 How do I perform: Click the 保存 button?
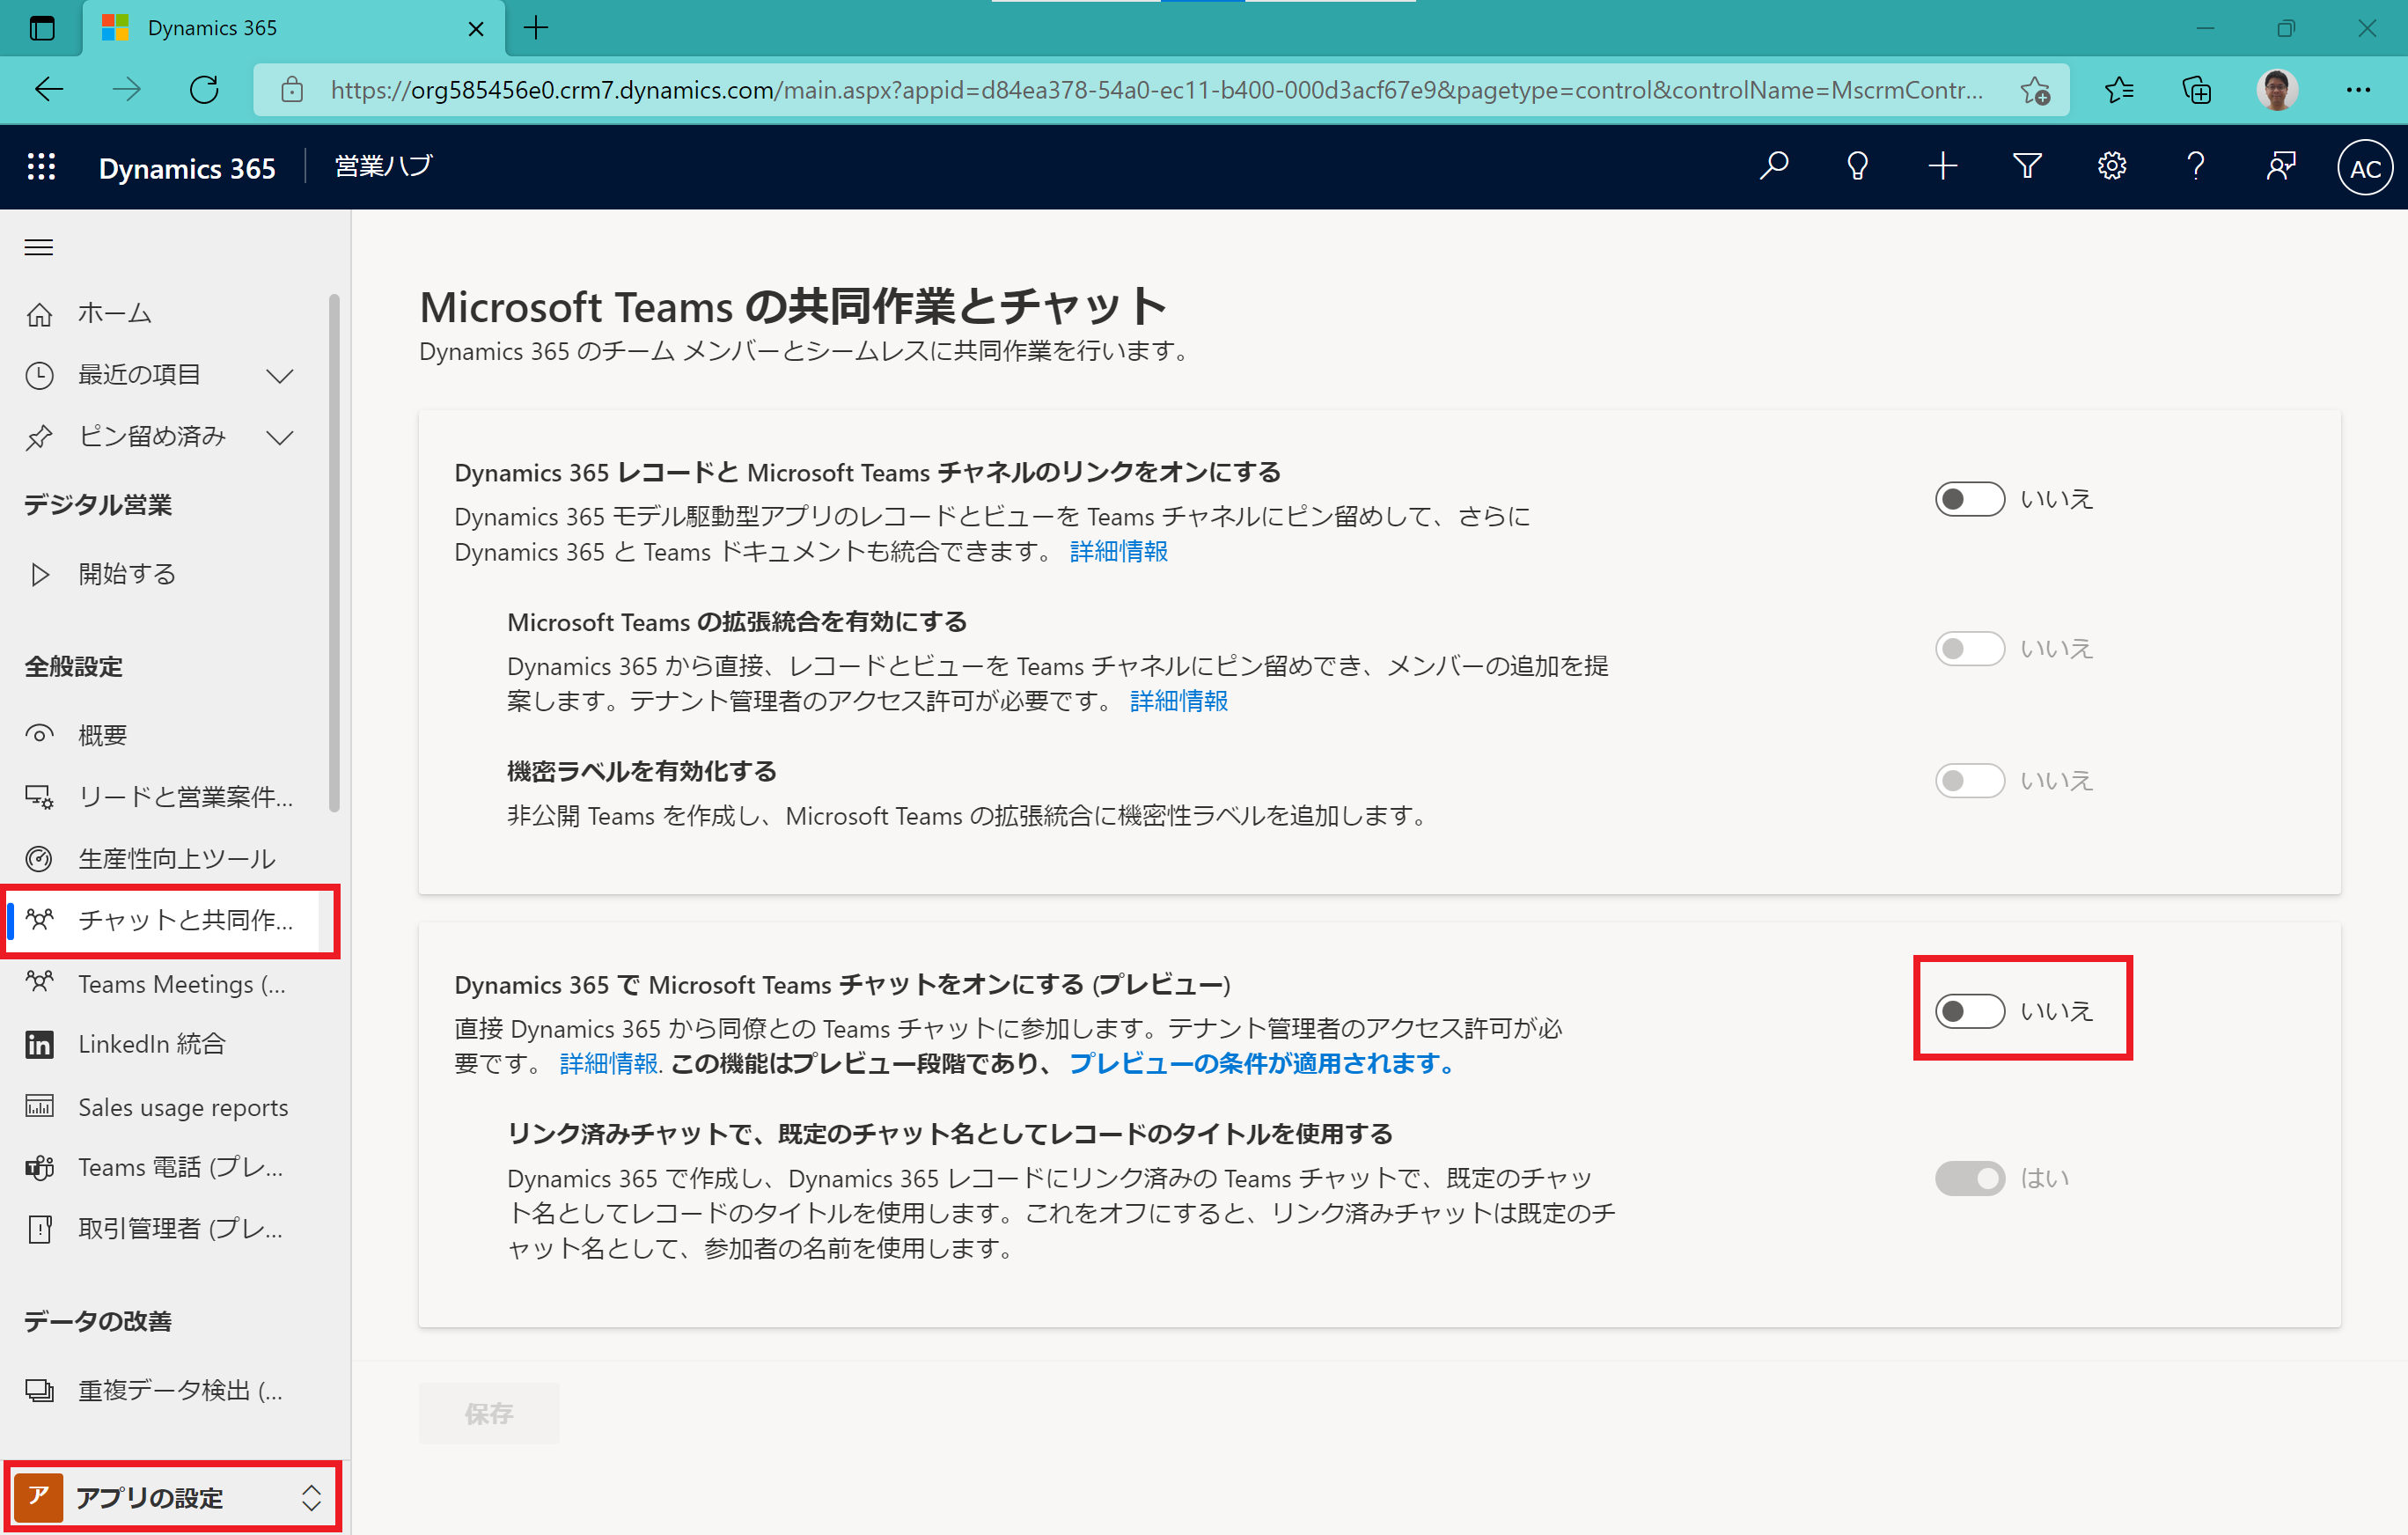point(489,1413)
